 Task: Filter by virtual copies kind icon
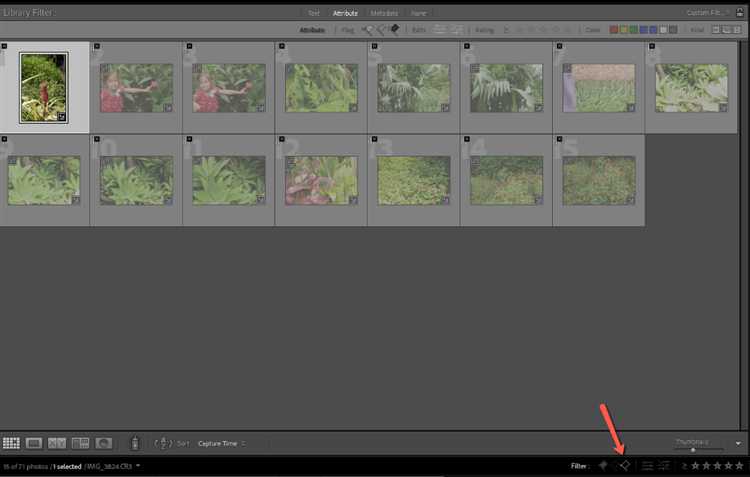(727, 30)
